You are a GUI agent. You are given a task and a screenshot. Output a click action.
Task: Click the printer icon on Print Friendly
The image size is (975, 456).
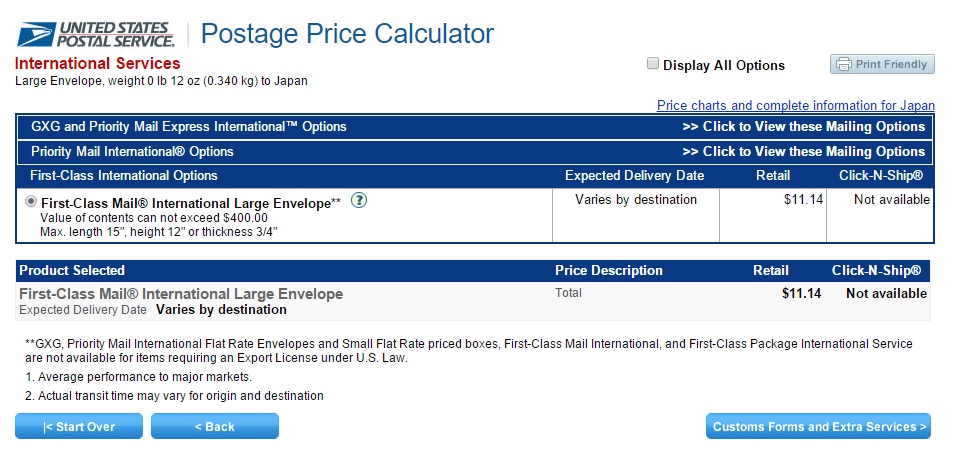pyautogui.click(x=844, y=64)
